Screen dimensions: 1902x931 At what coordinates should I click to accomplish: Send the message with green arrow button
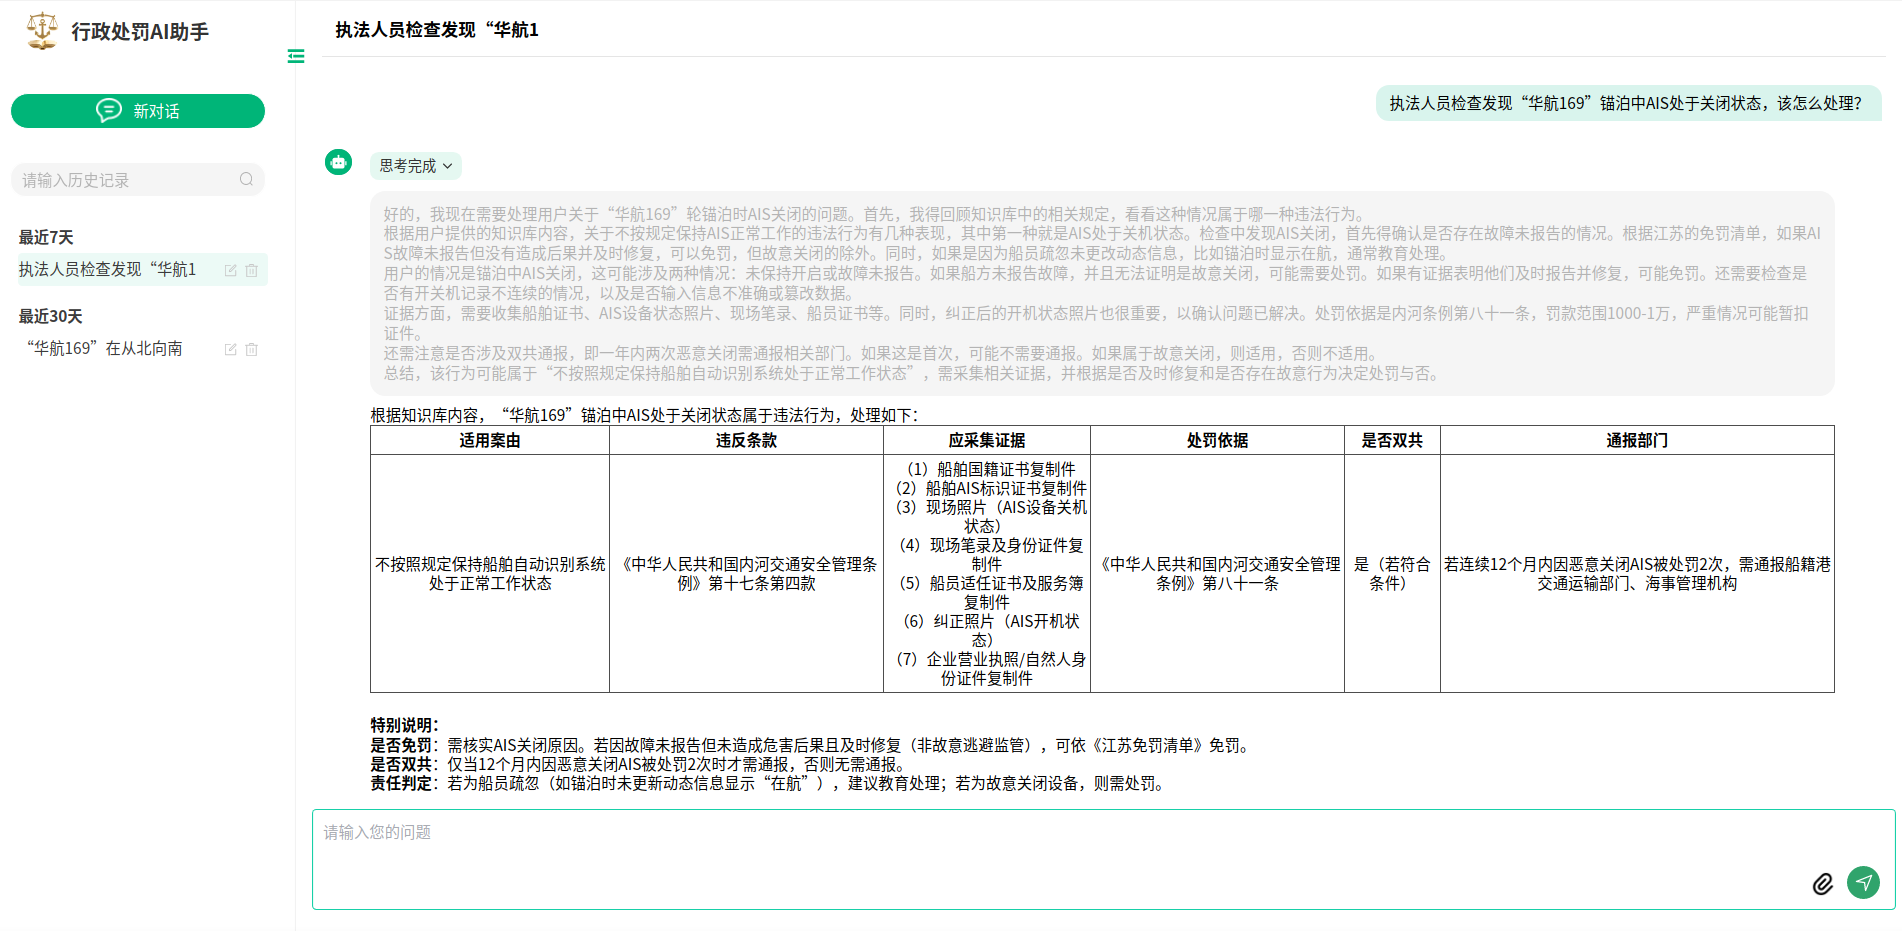coord(1863,882)
